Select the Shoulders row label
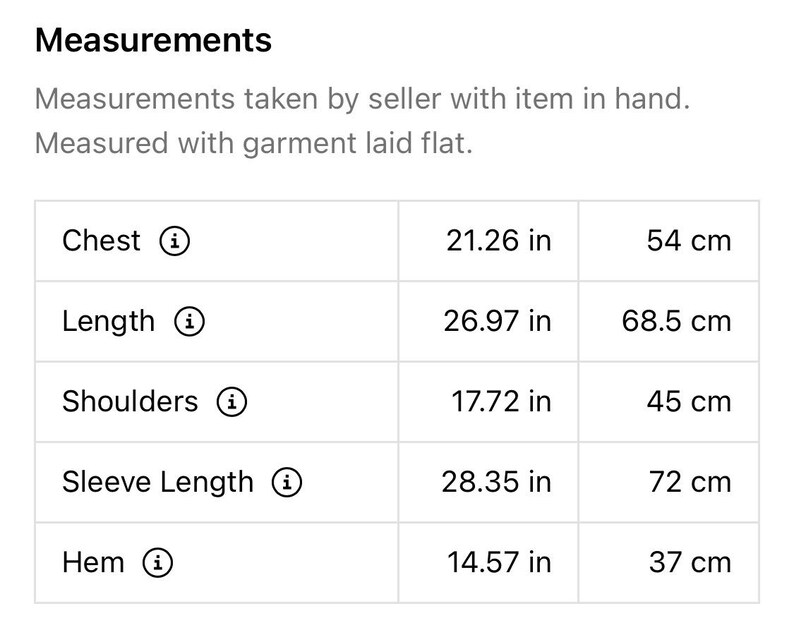Screen dimensions: 794x623 pos(130,401)
